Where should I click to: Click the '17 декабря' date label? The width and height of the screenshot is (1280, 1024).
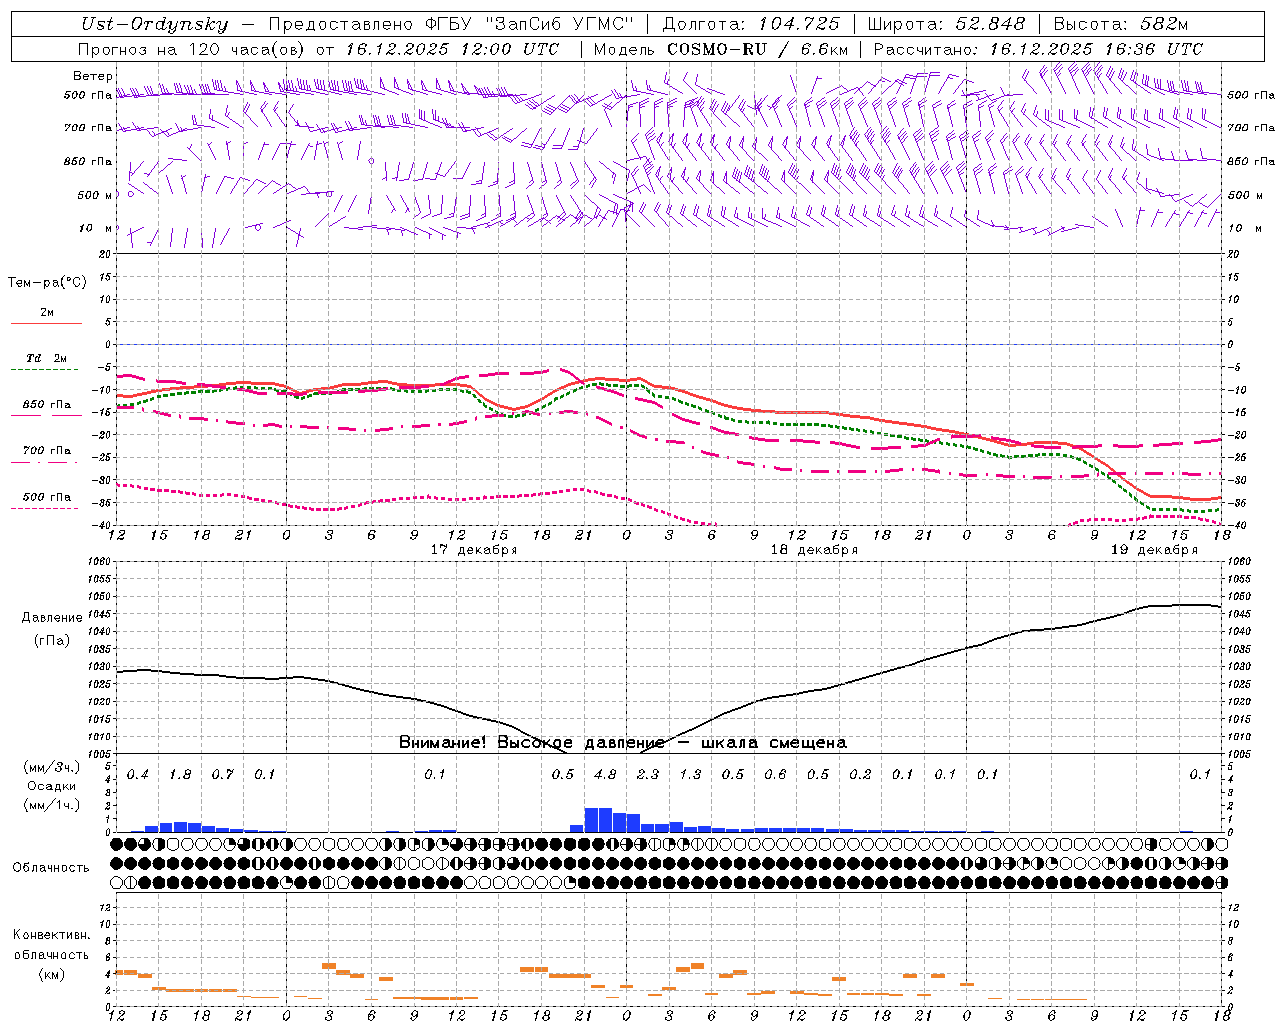[x=474, y=550]
